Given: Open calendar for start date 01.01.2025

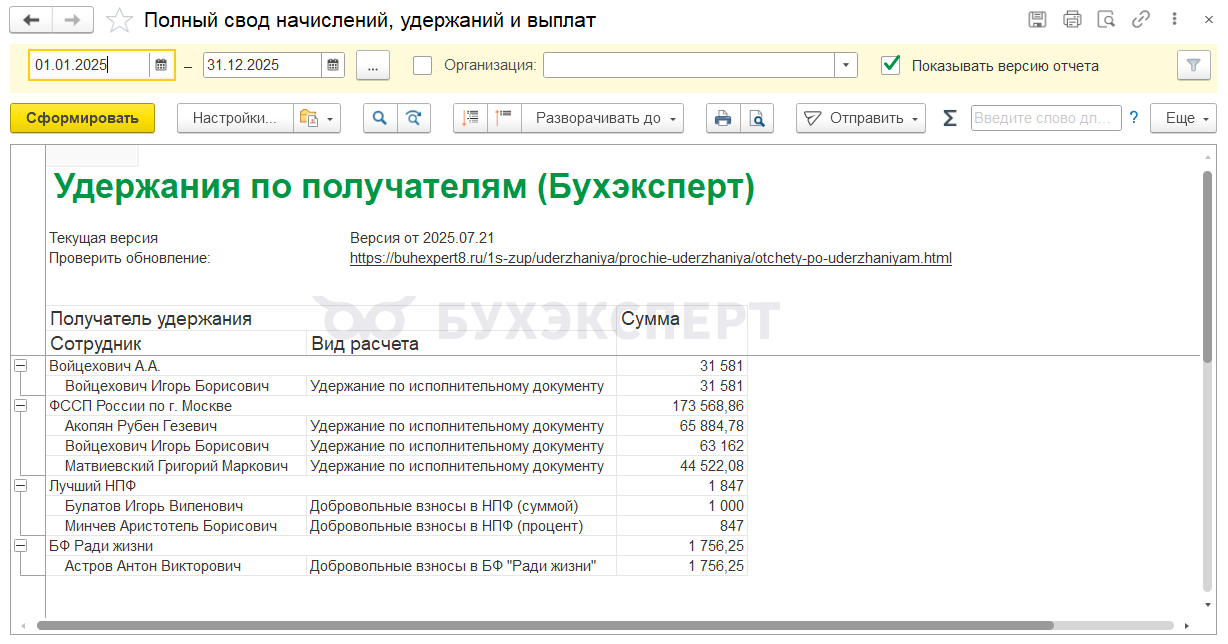Looking at the screenshot, I should point(161,65).
